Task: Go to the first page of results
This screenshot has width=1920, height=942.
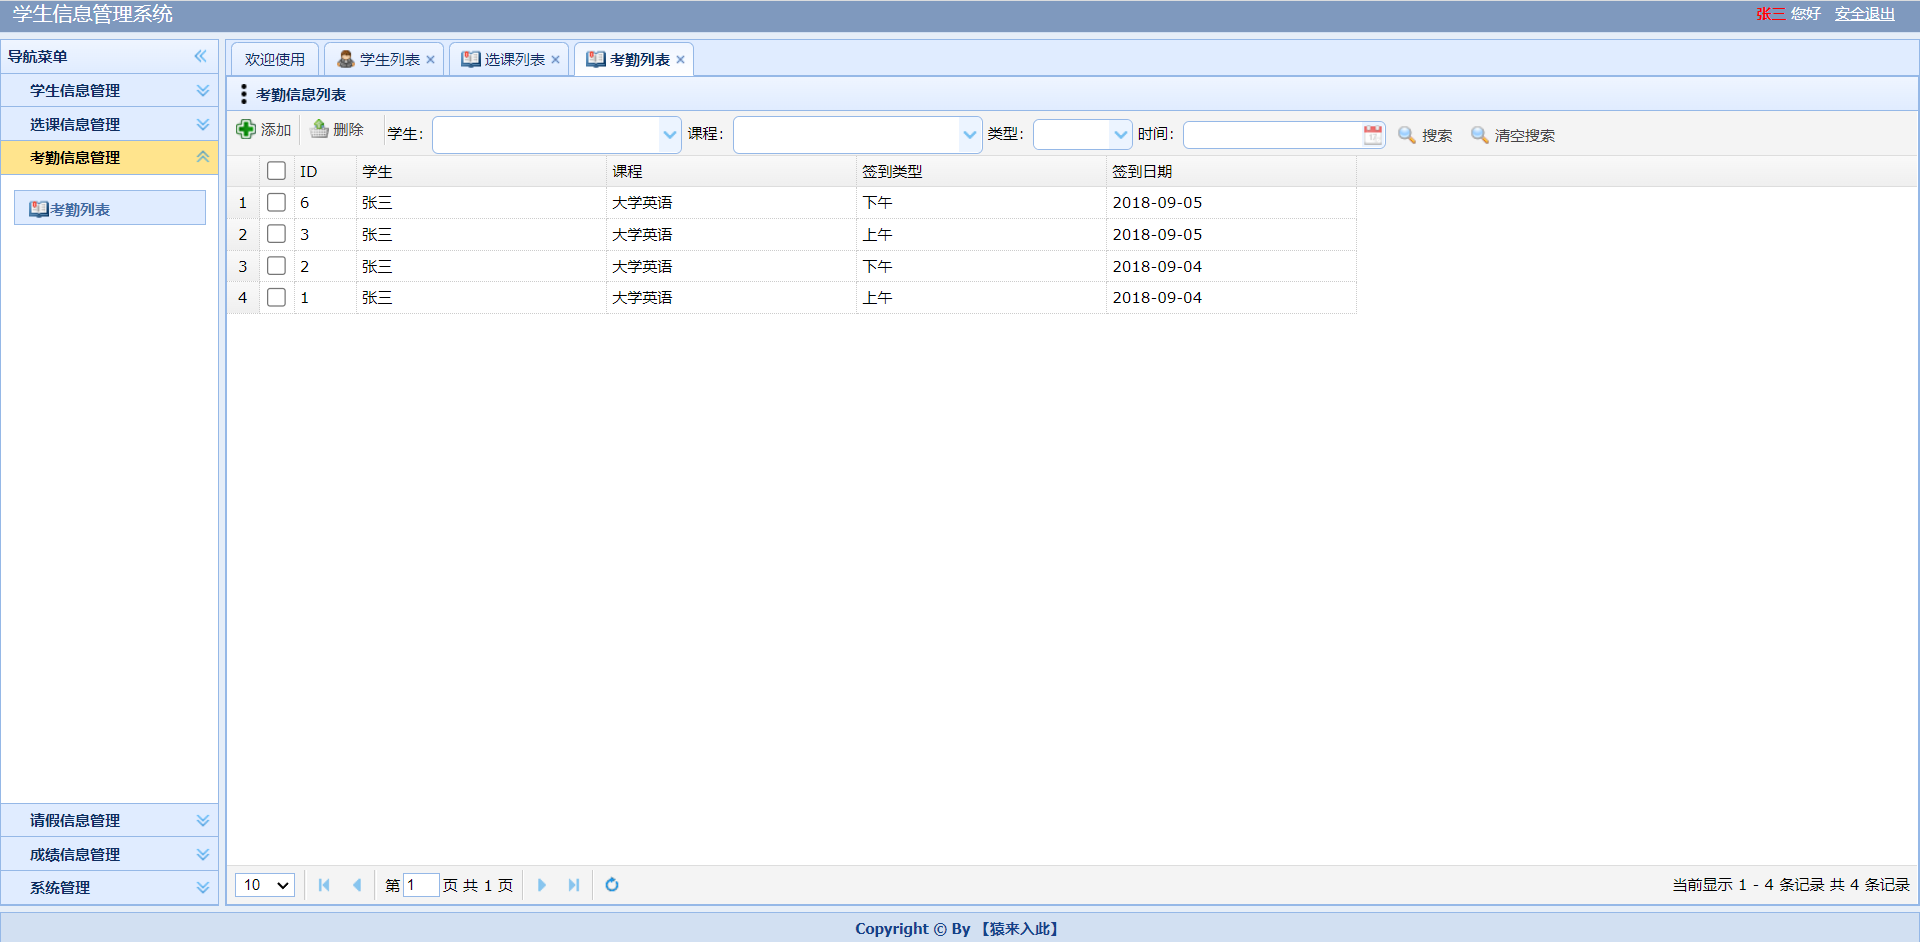Action: [324, 885]
